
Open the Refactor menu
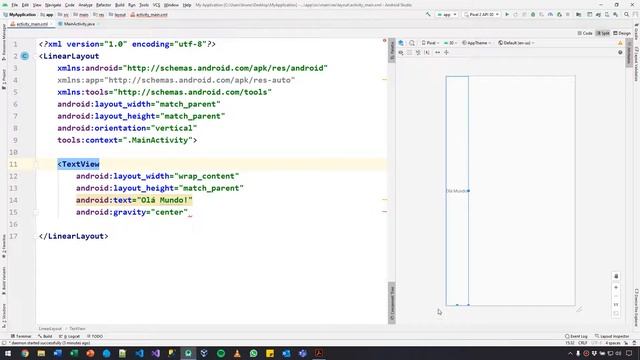(x=103, y=5)
